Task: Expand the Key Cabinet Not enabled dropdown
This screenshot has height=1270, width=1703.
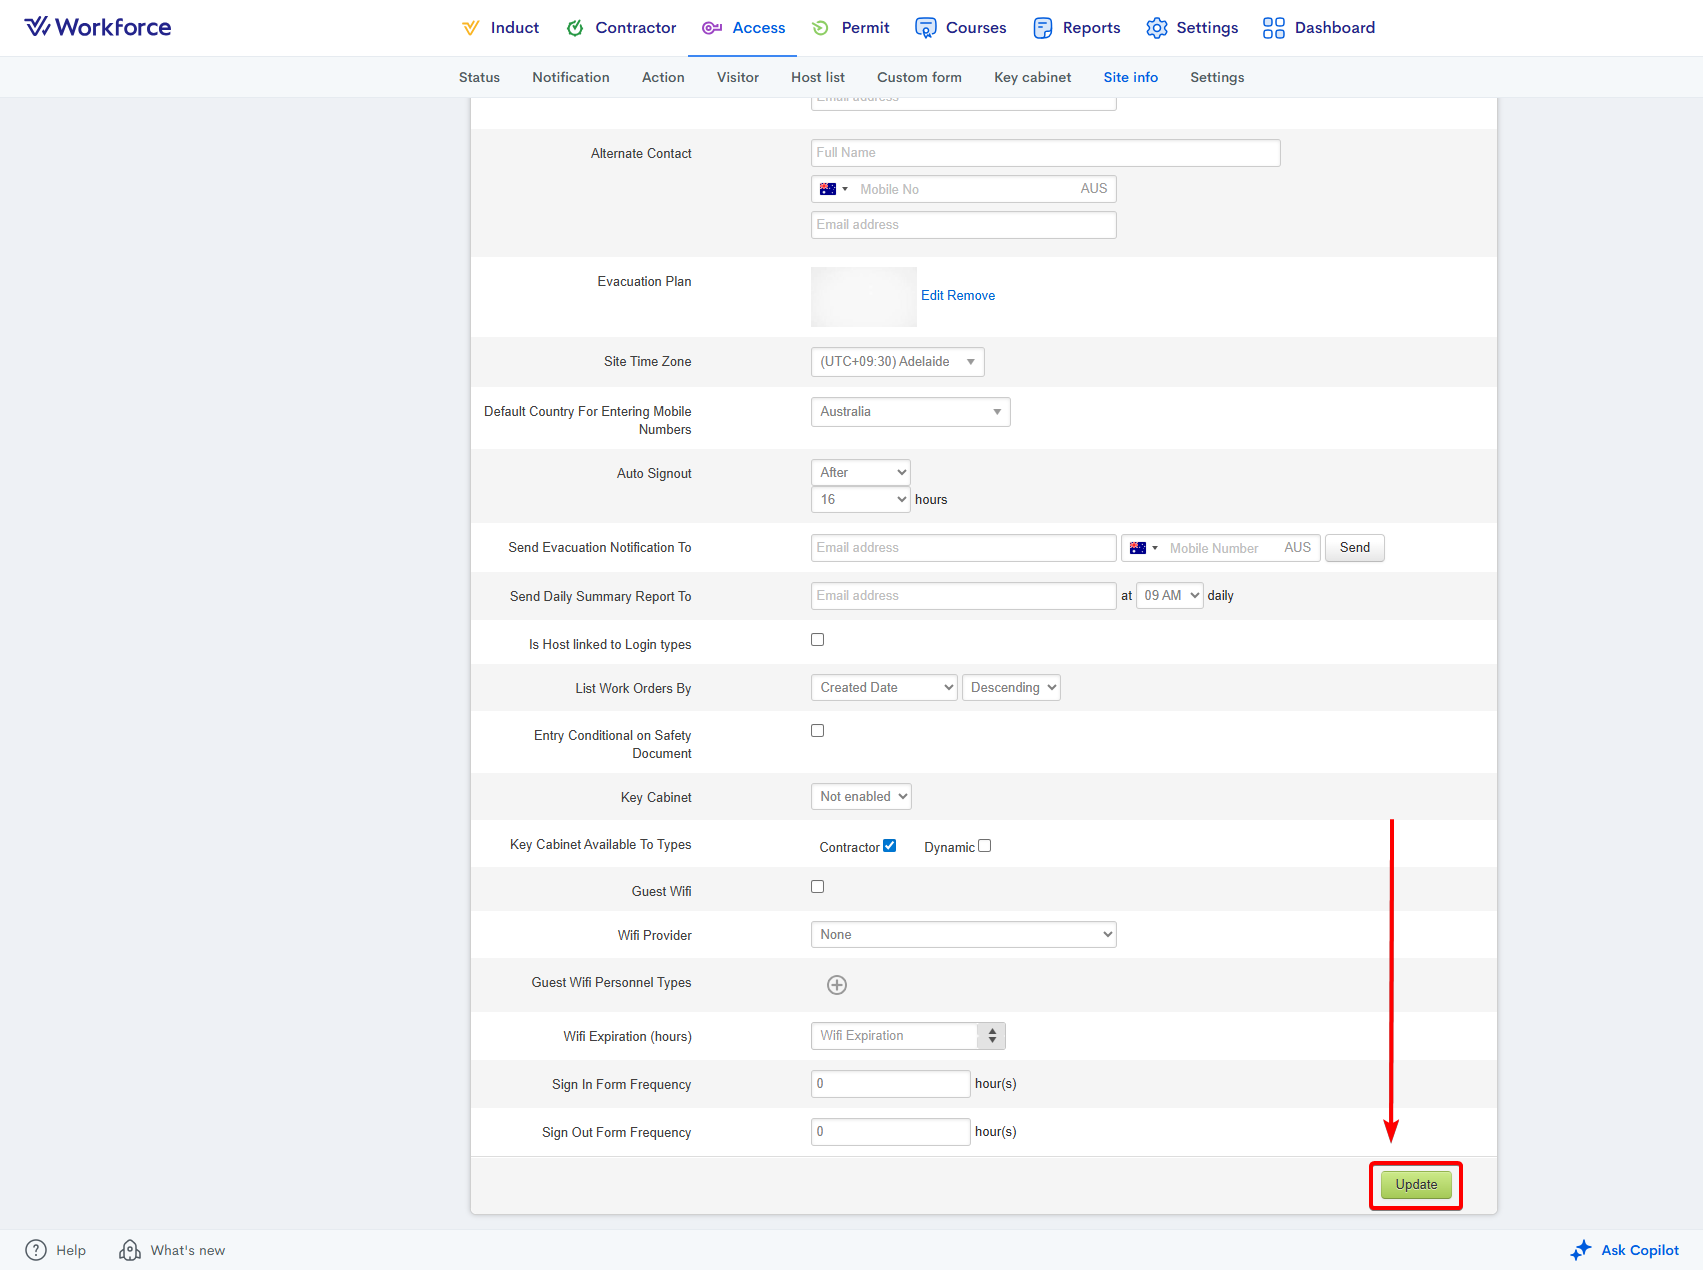Action: pos(861,797)
